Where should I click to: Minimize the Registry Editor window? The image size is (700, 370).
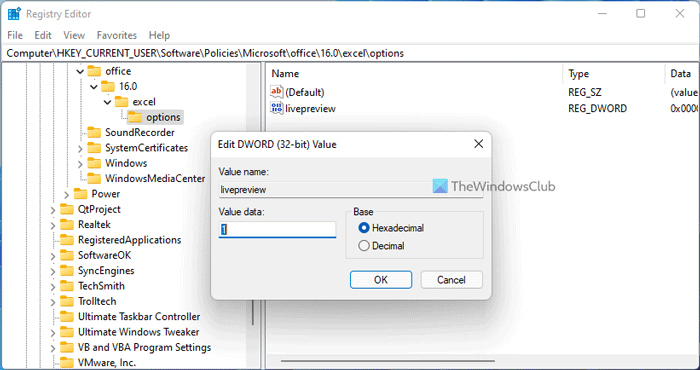(x=602, y=14)
